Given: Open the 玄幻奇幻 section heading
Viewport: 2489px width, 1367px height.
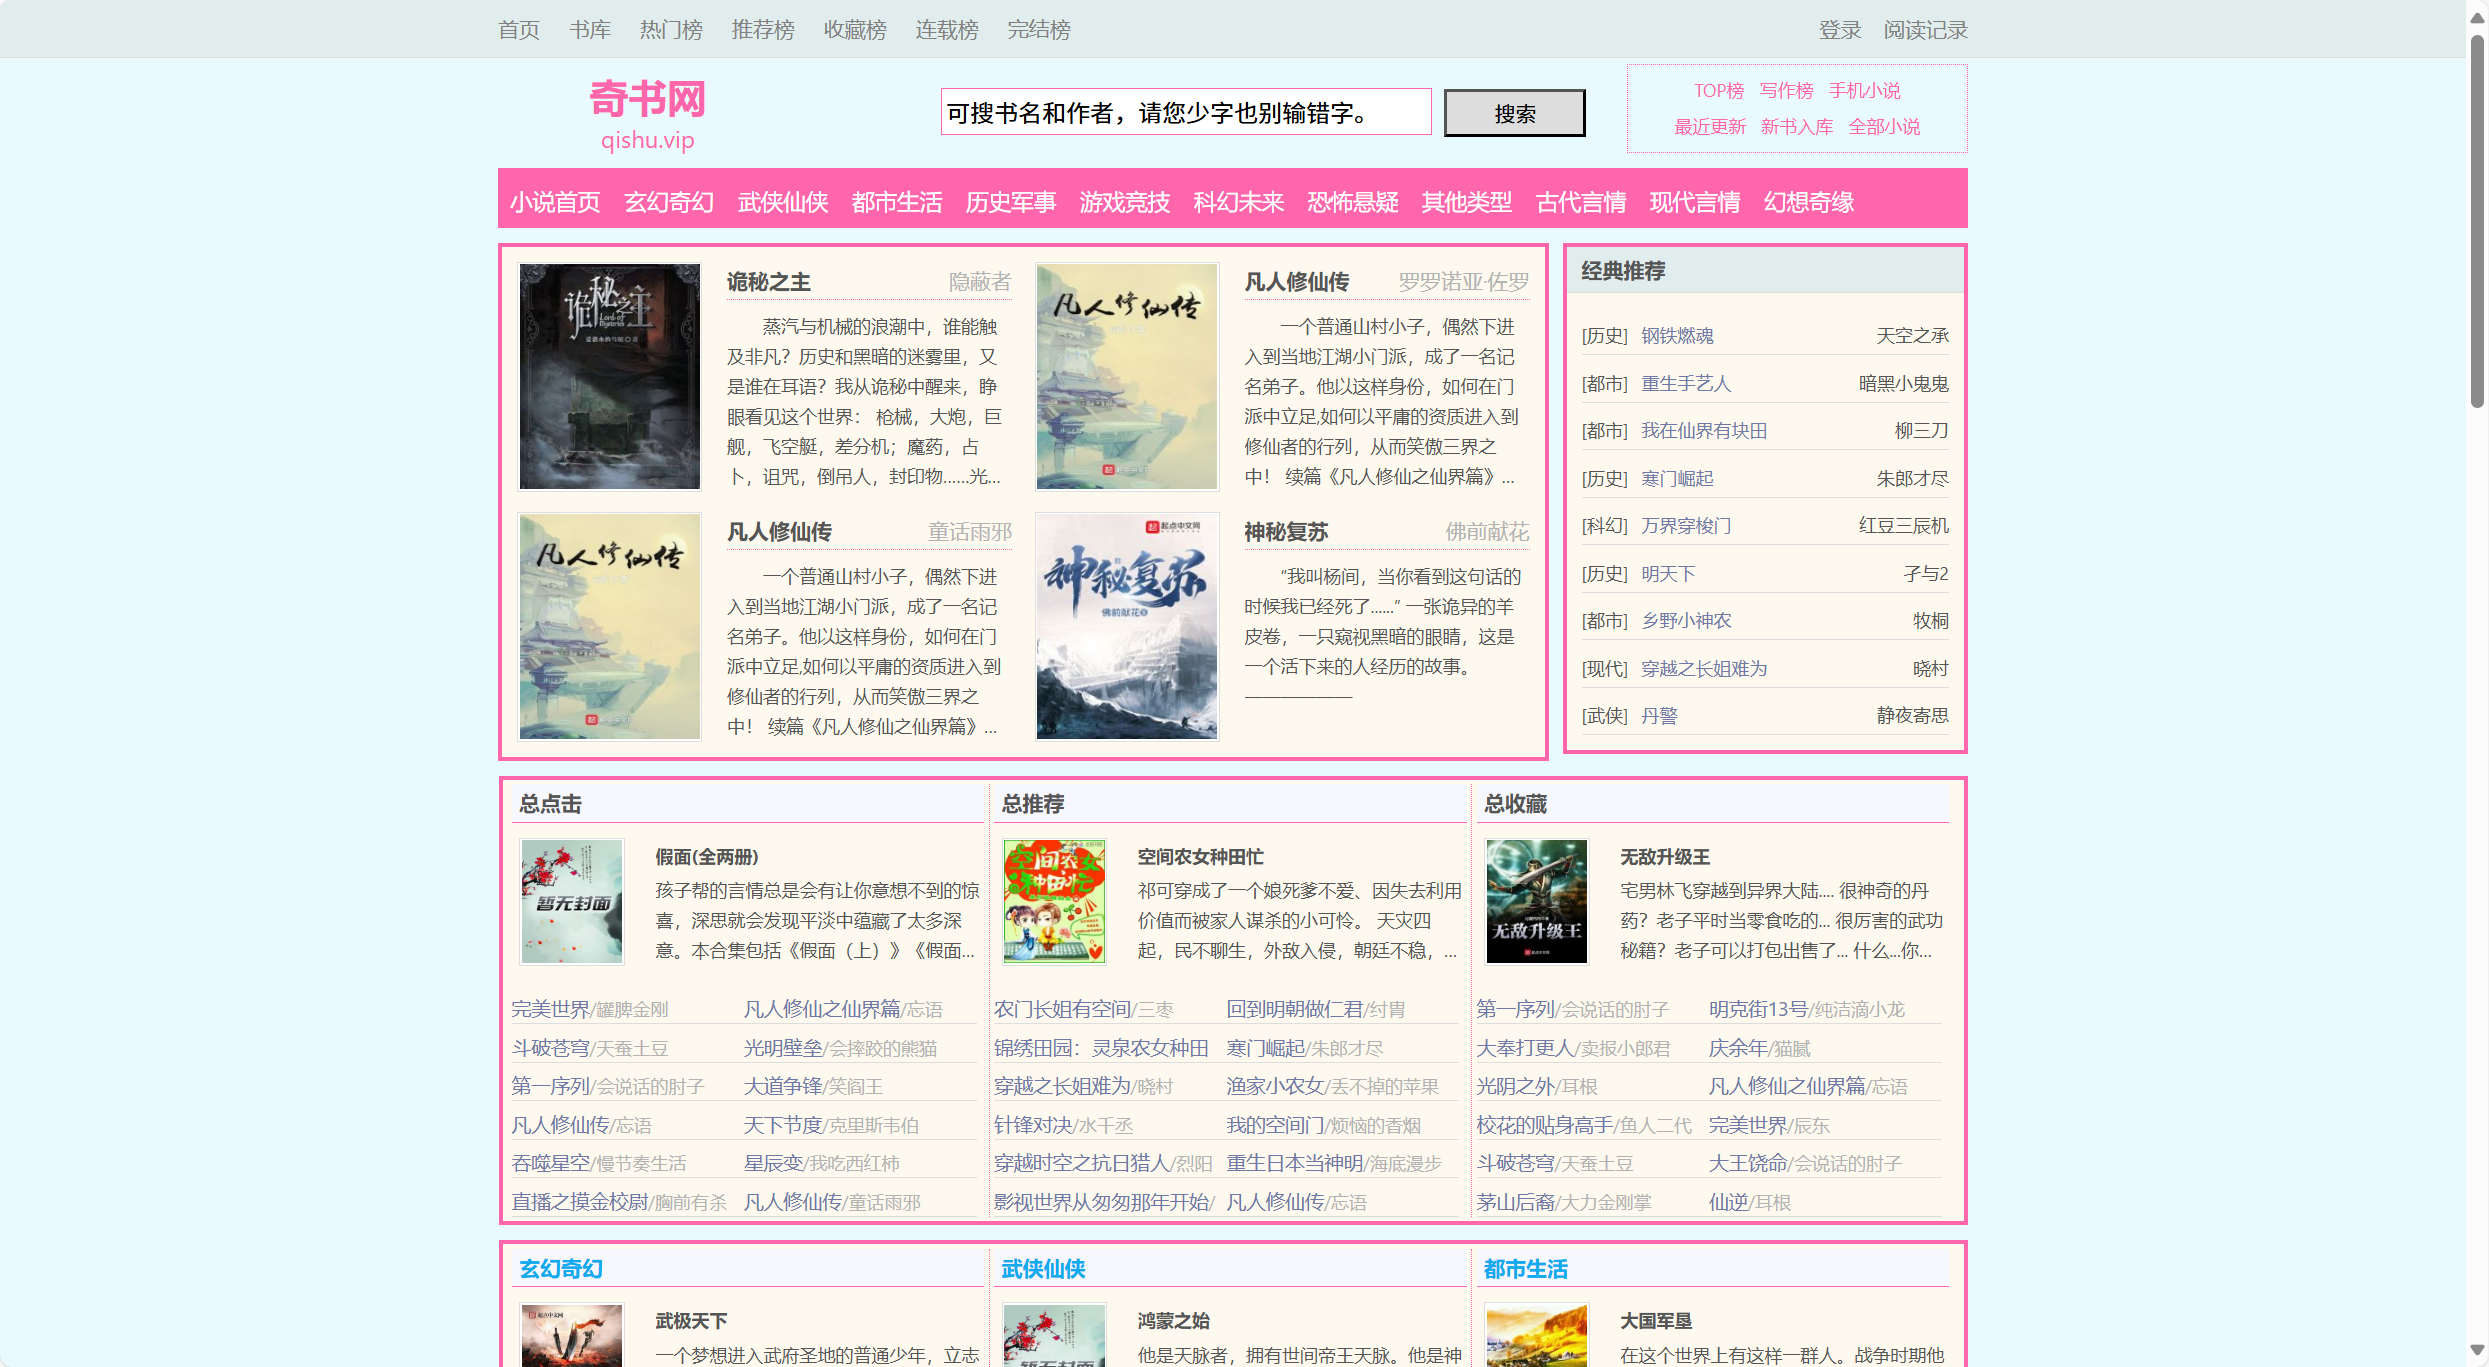Looking at the screenshot, I should (x=561, y=1269).
